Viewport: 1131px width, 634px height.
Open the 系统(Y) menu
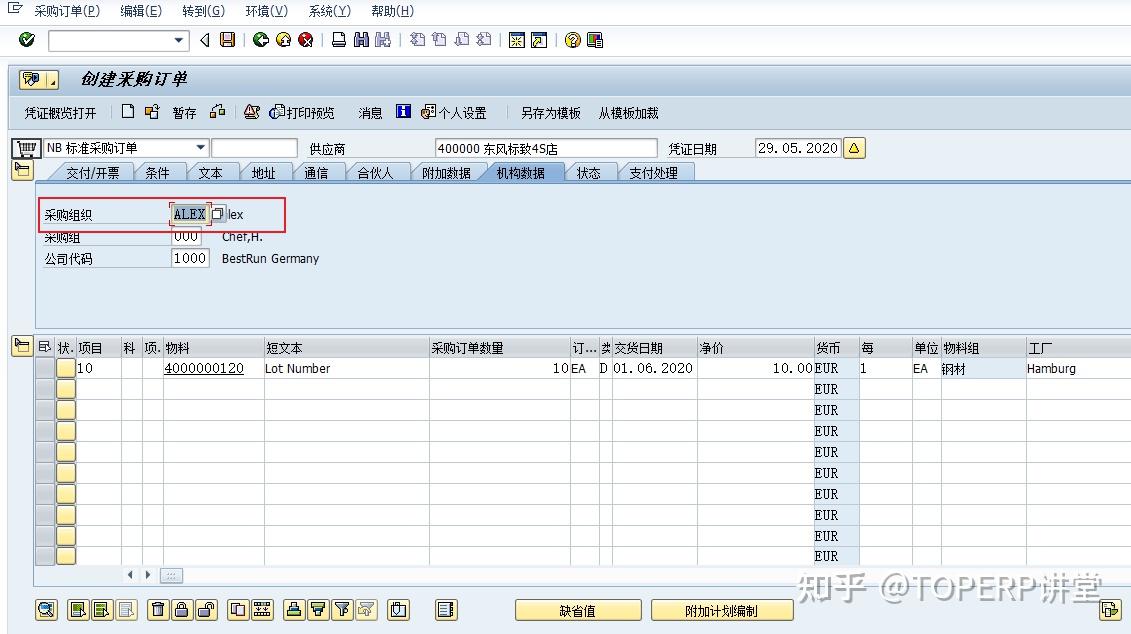(x=330, y=11)
